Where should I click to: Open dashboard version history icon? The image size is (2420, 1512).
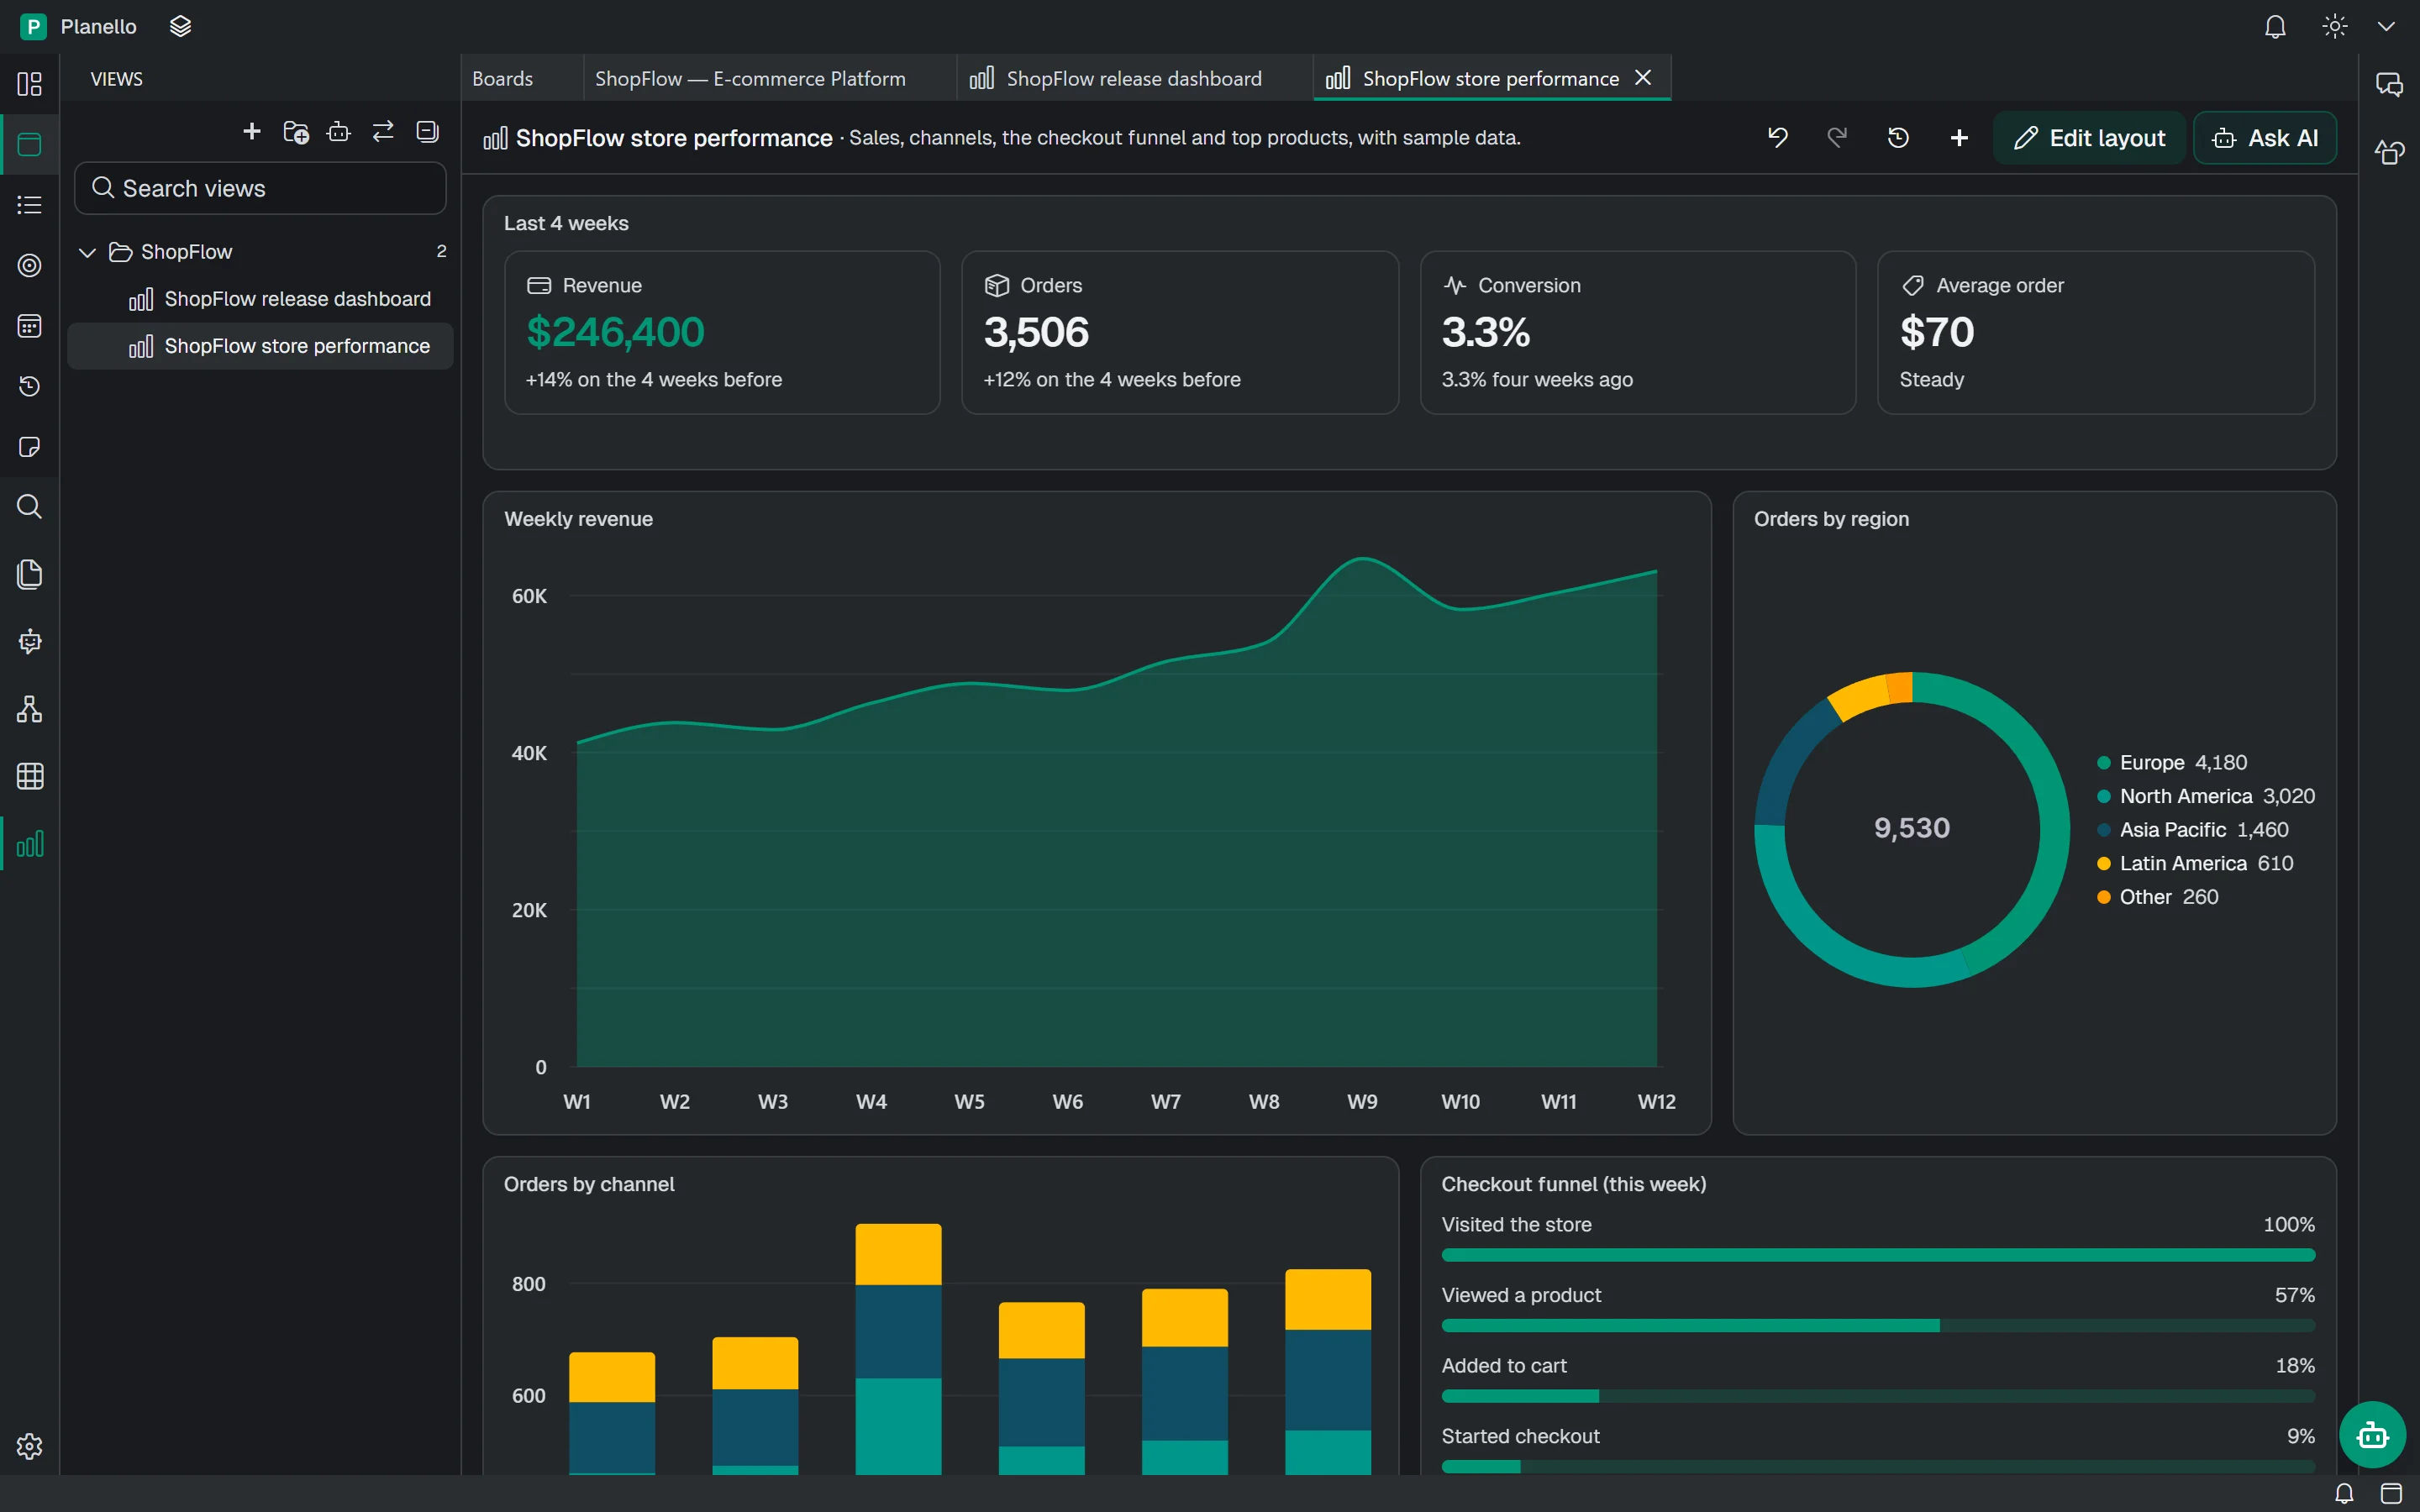coord(1898,138)
